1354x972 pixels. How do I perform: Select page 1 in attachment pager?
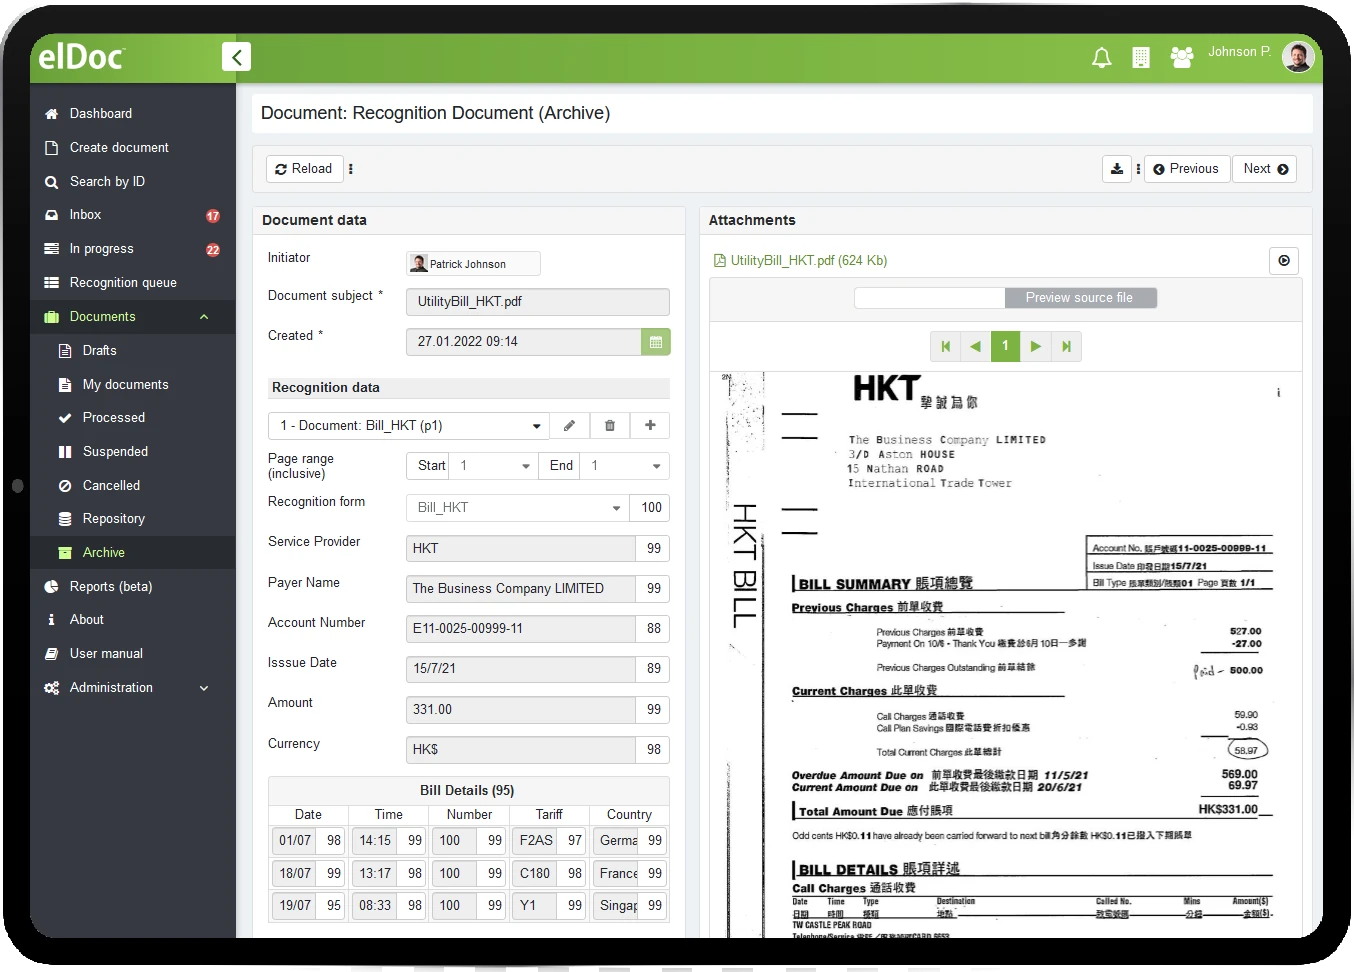(1005, 347)
